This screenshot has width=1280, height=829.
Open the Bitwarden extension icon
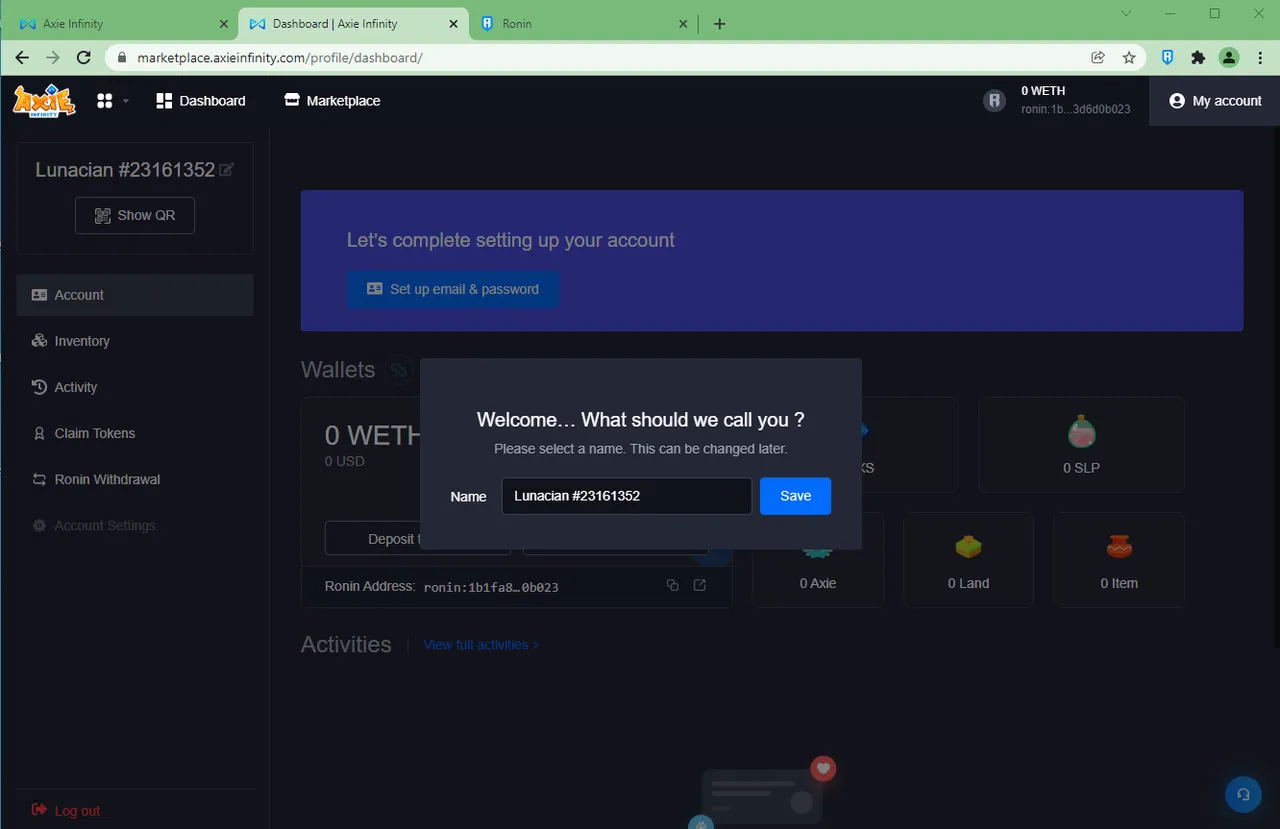[1167, 58]
